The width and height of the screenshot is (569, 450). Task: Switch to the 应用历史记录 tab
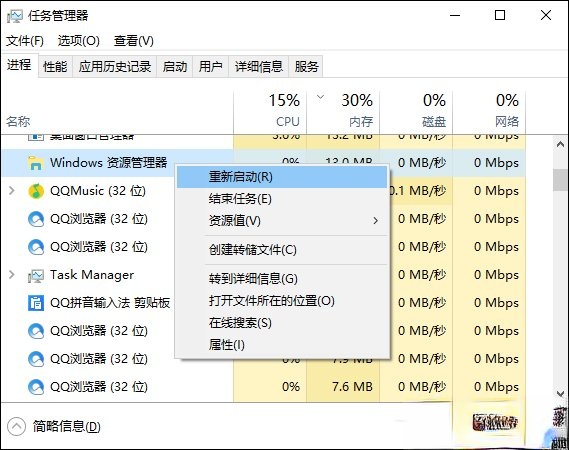point(115,66)
